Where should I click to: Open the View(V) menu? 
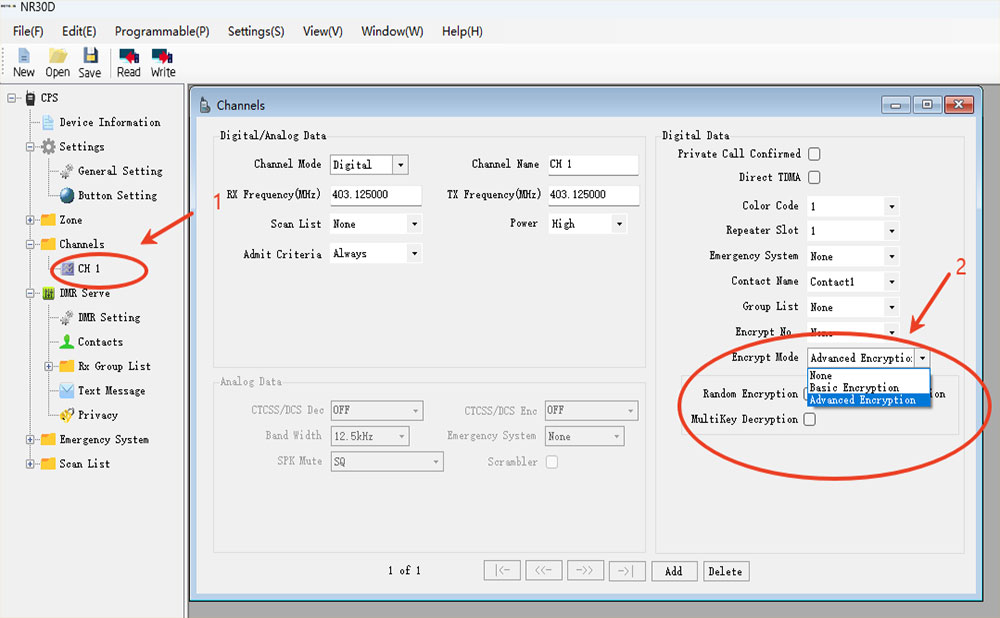323,31
